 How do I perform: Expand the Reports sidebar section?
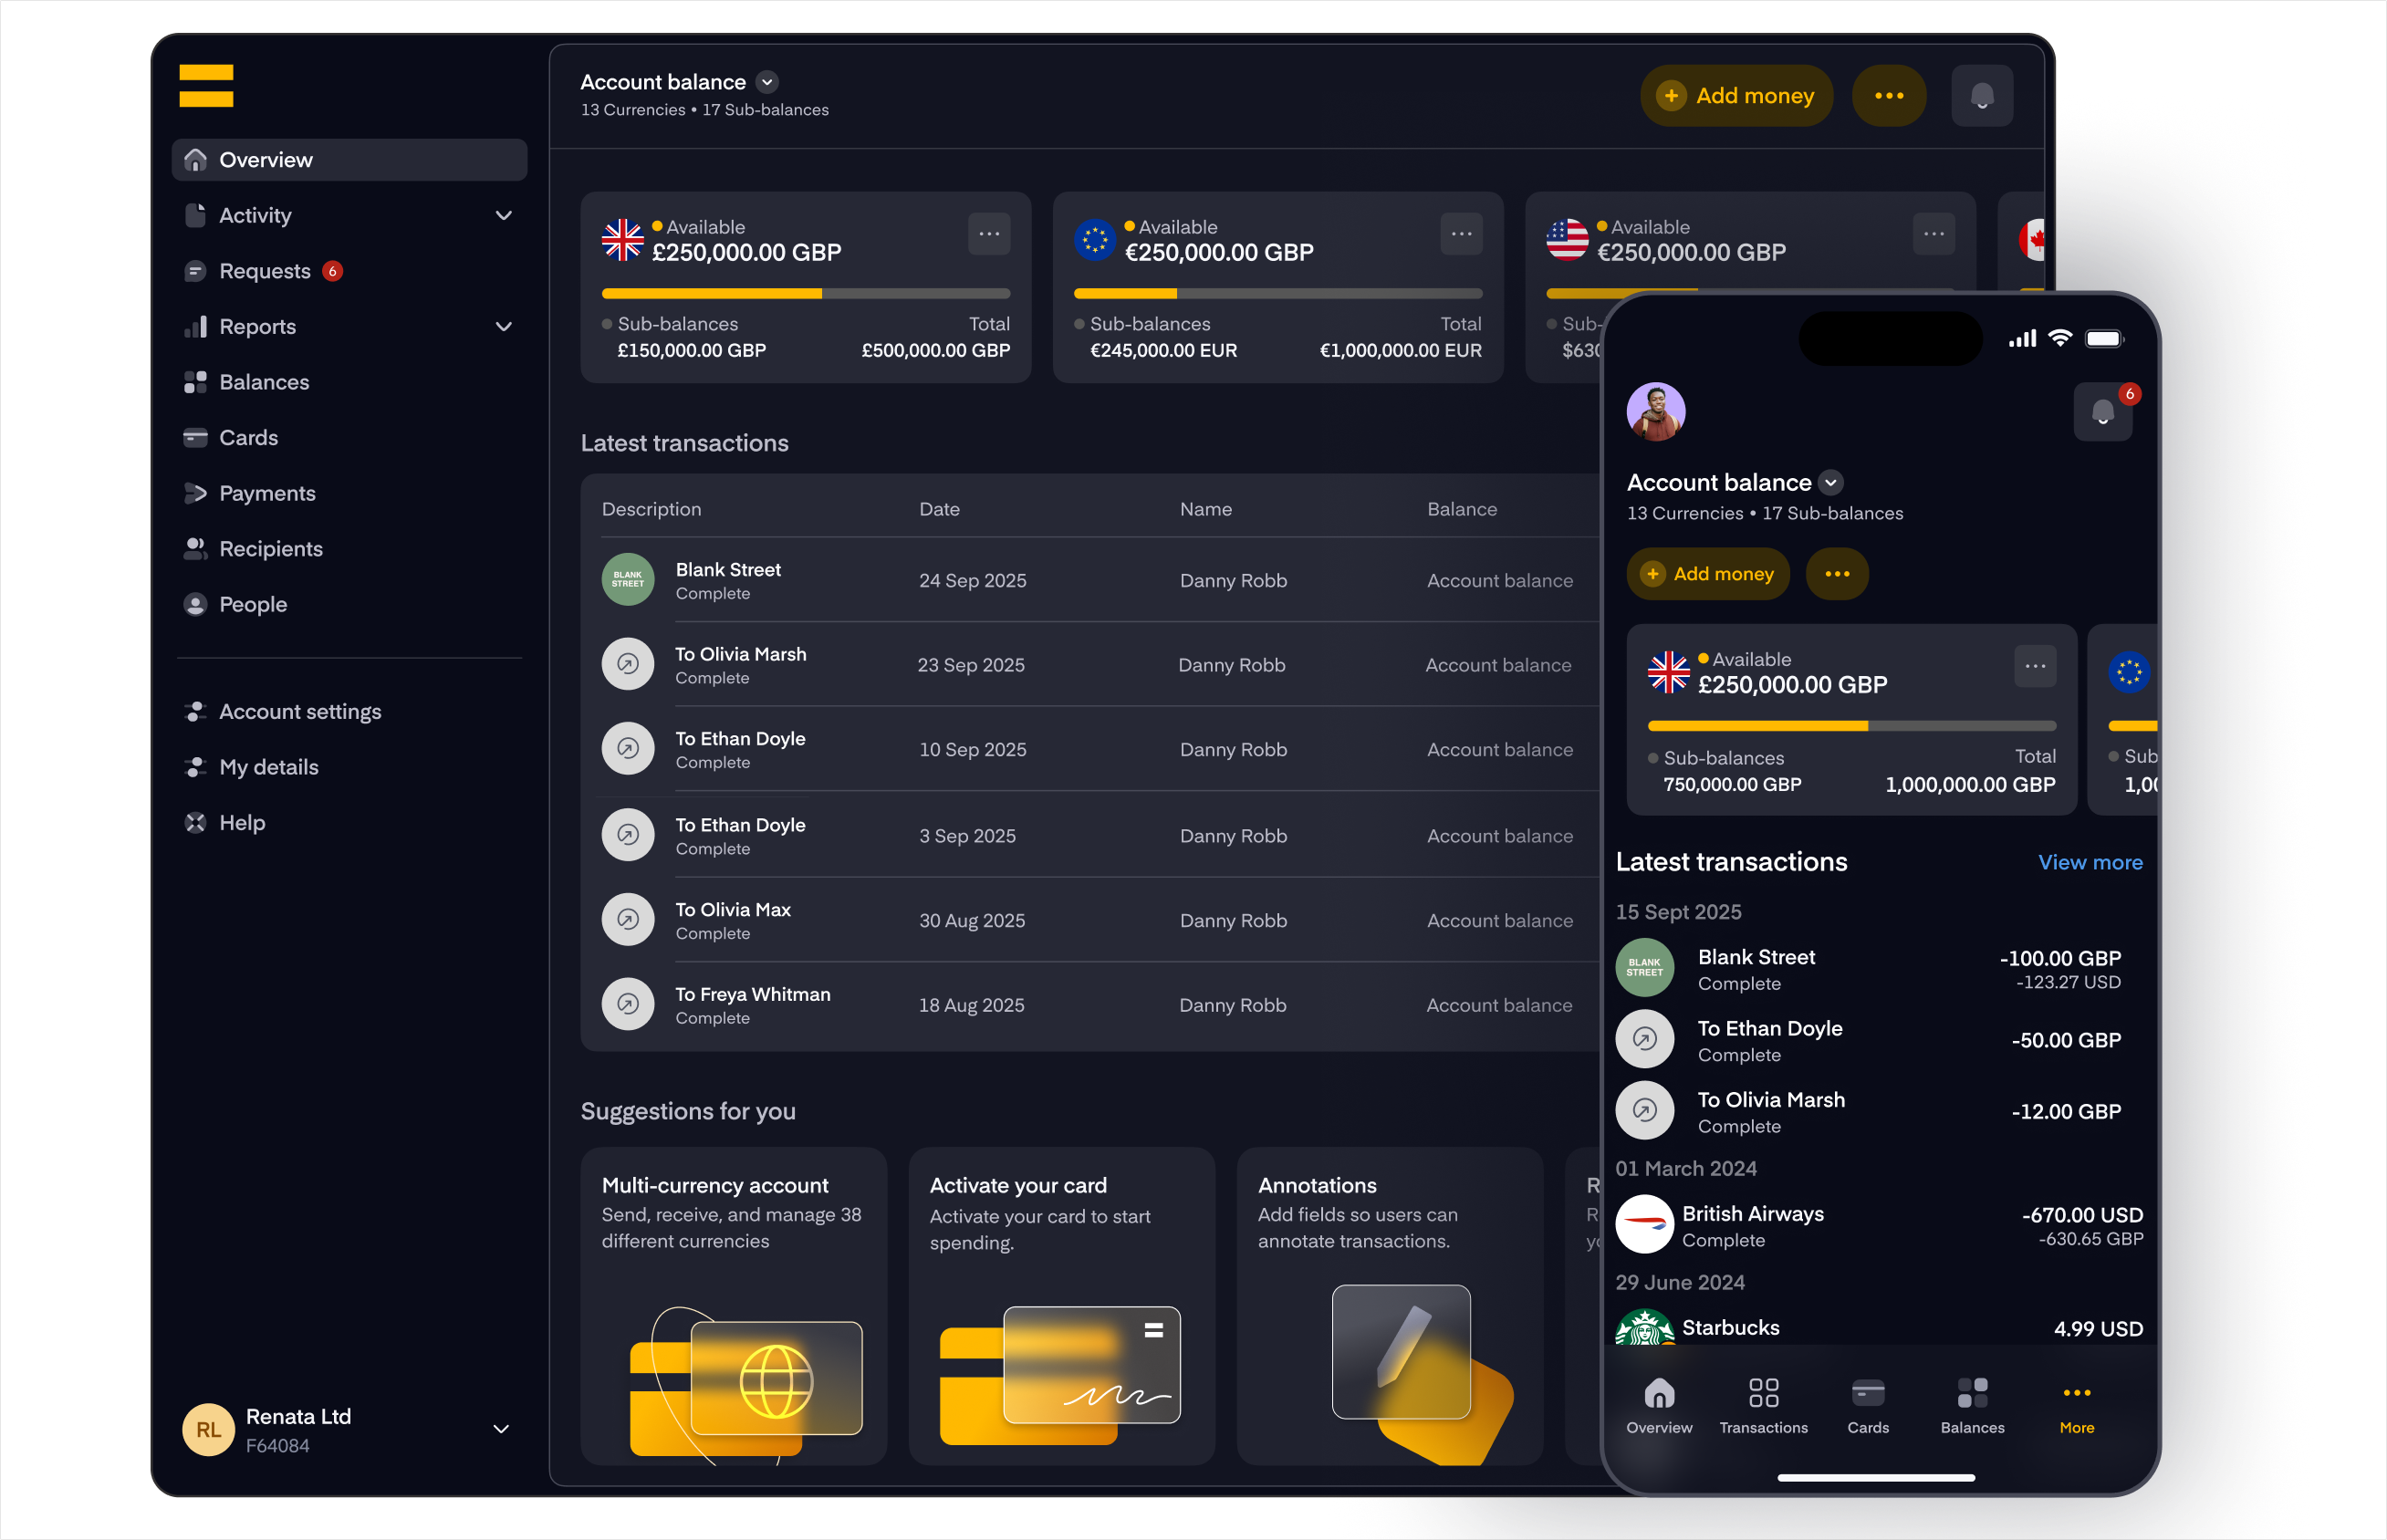503,327
